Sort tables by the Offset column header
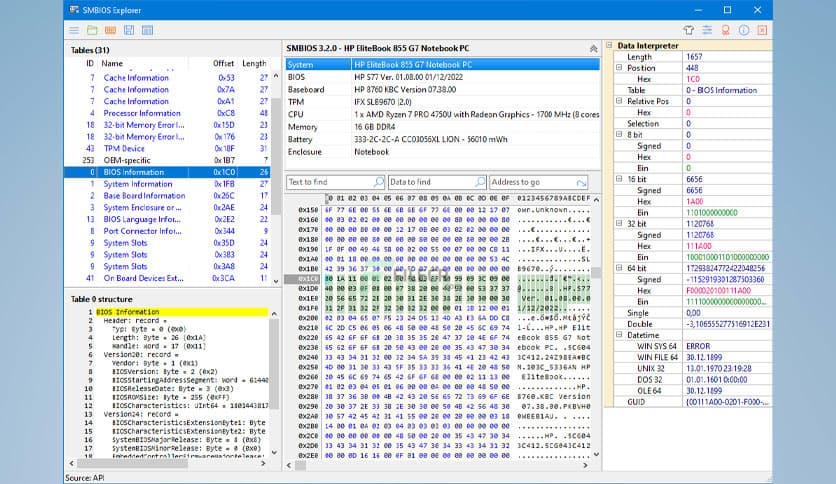The height and width of the screenshot is (484, 836). [223, 63]
